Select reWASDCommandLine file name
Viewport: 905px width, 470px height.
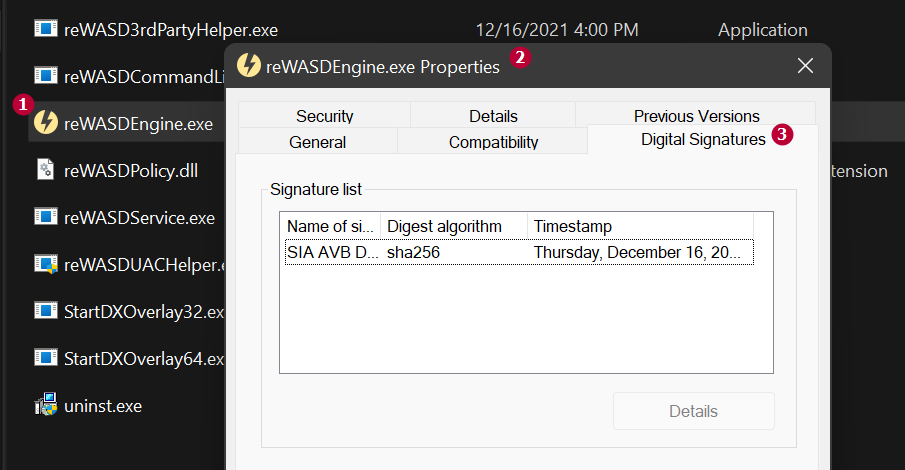click(144, 76)
